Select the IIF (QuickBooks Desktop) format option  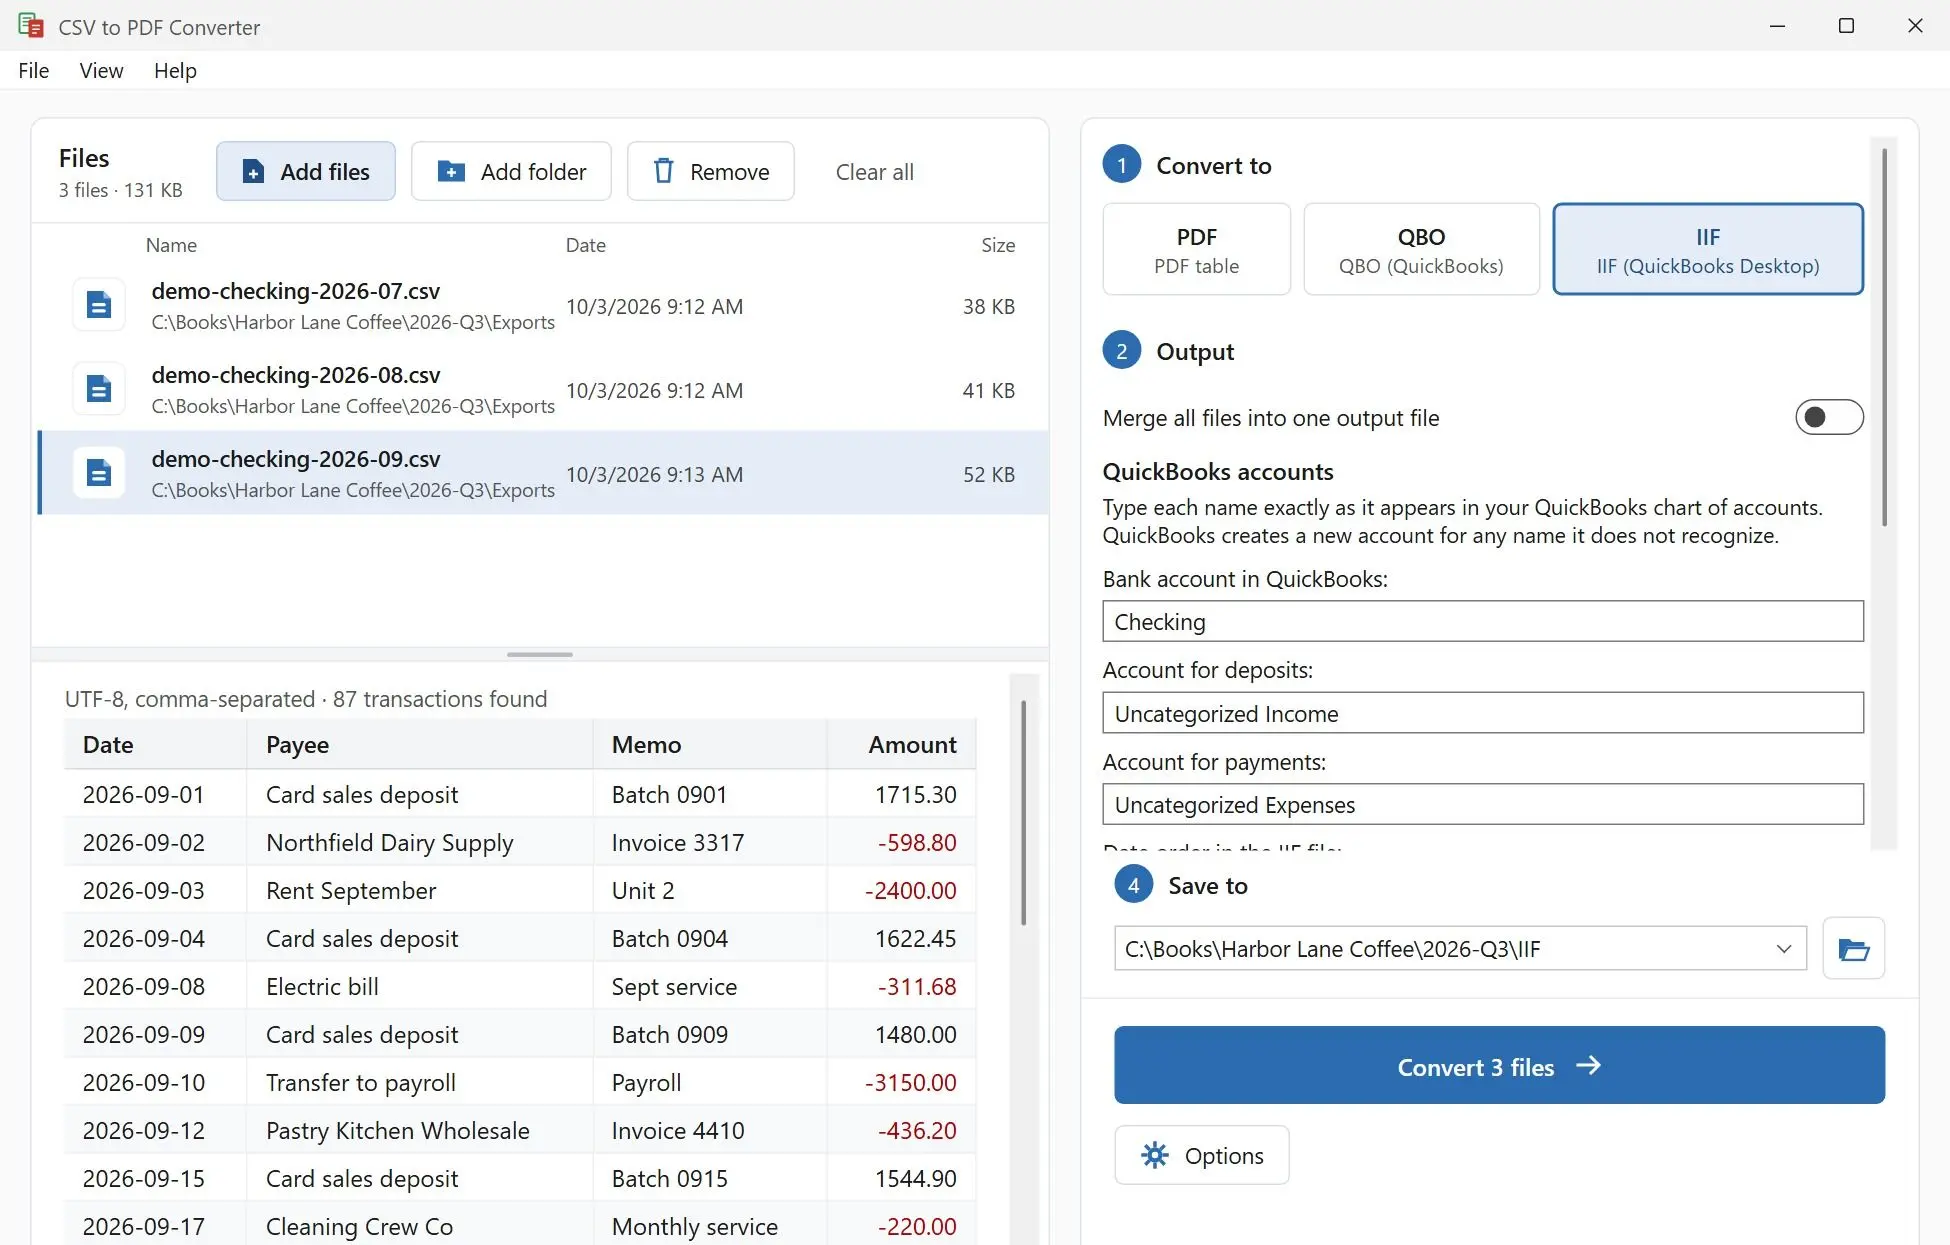pos(1708,249)
